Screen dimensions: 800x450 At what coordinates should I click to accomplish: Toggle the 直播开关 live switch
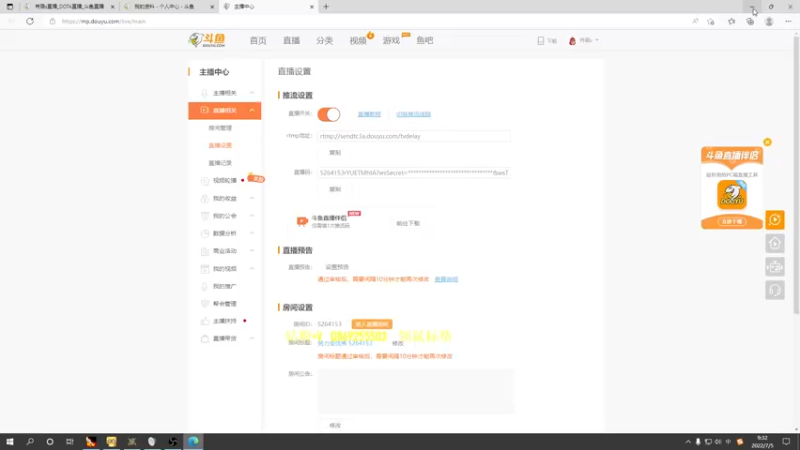click(329, 114)
